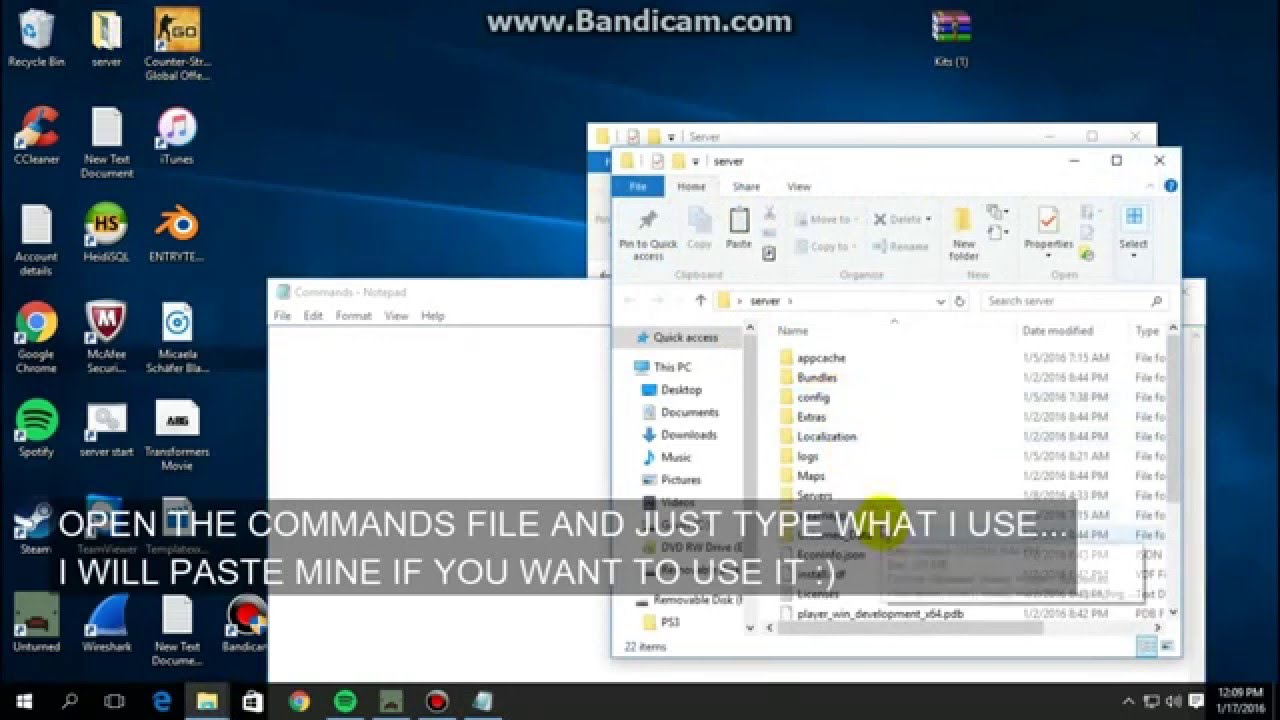Open the Help menu in Notepad
Screen dimensions: 1280x720
tap(432, 315)
